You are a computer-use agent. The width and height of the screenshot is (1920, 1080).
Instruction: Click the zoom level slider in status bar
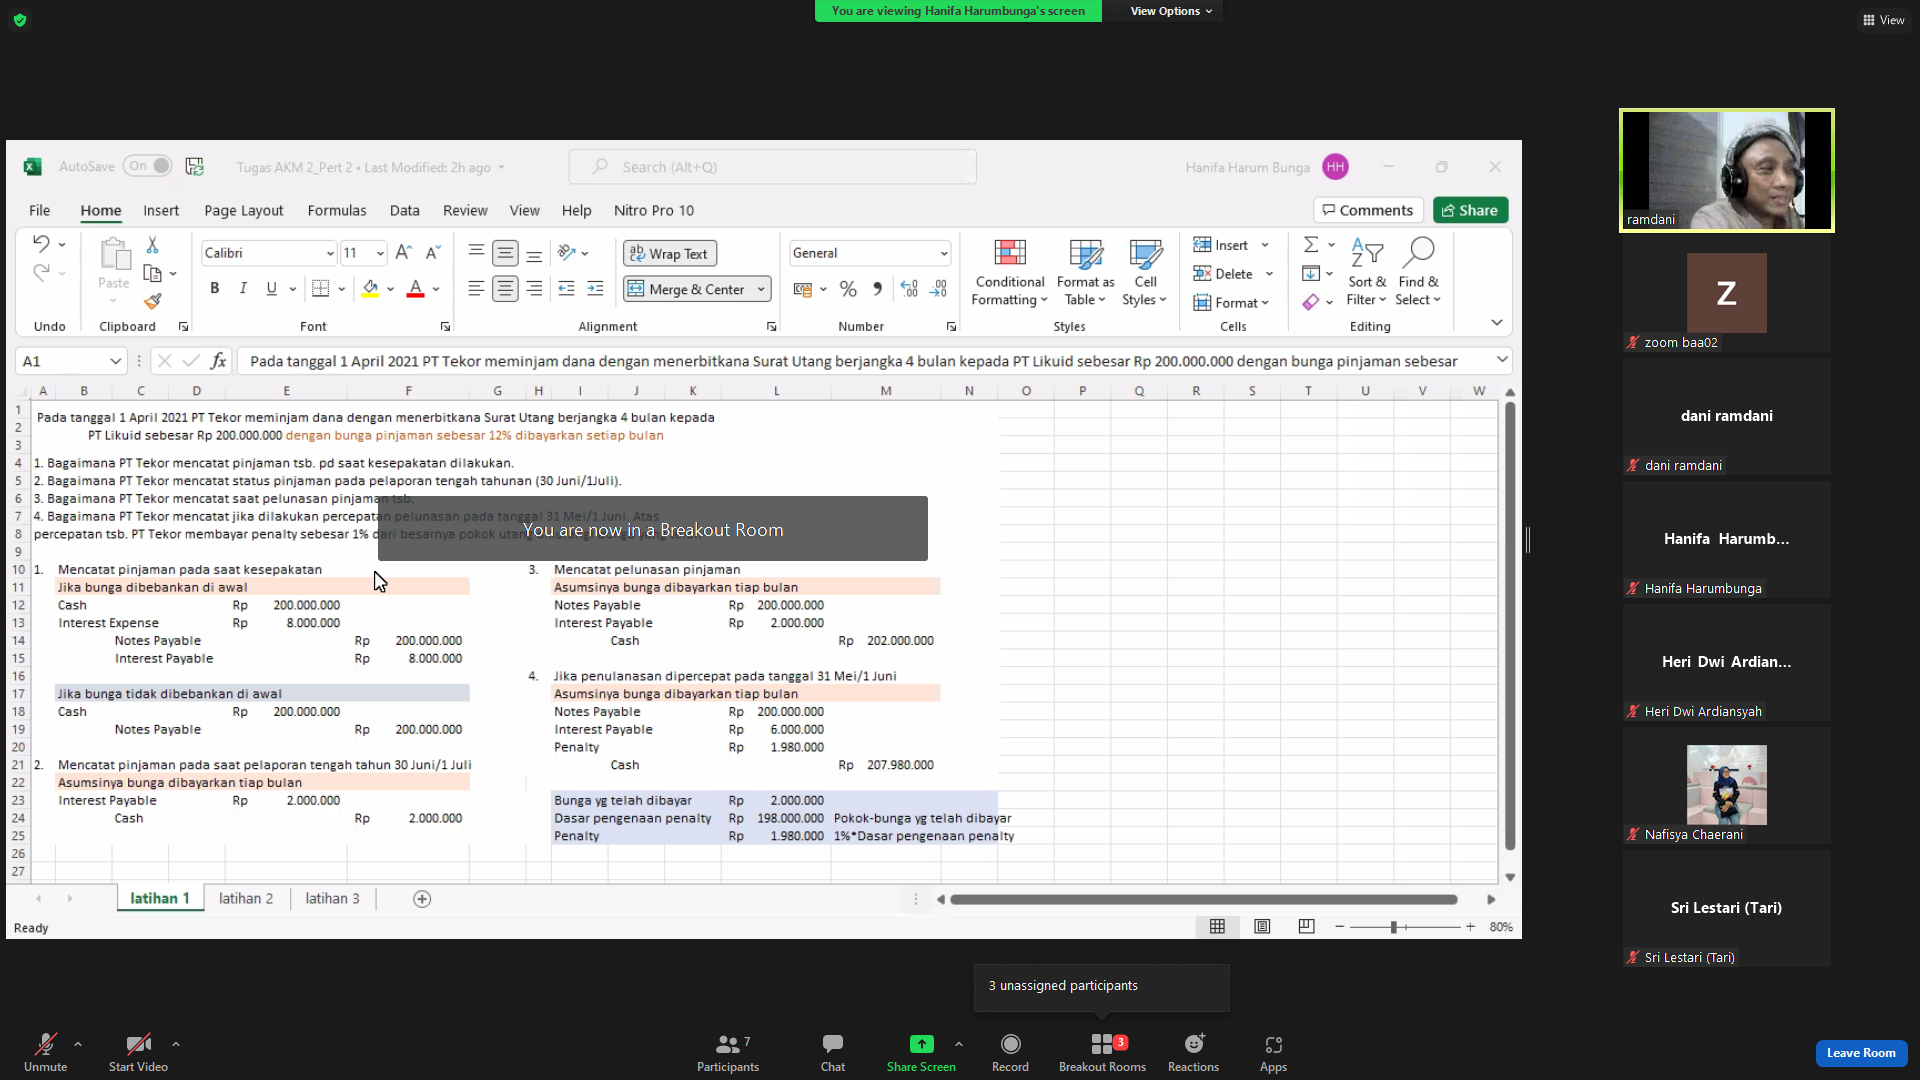click(1404, 927)
